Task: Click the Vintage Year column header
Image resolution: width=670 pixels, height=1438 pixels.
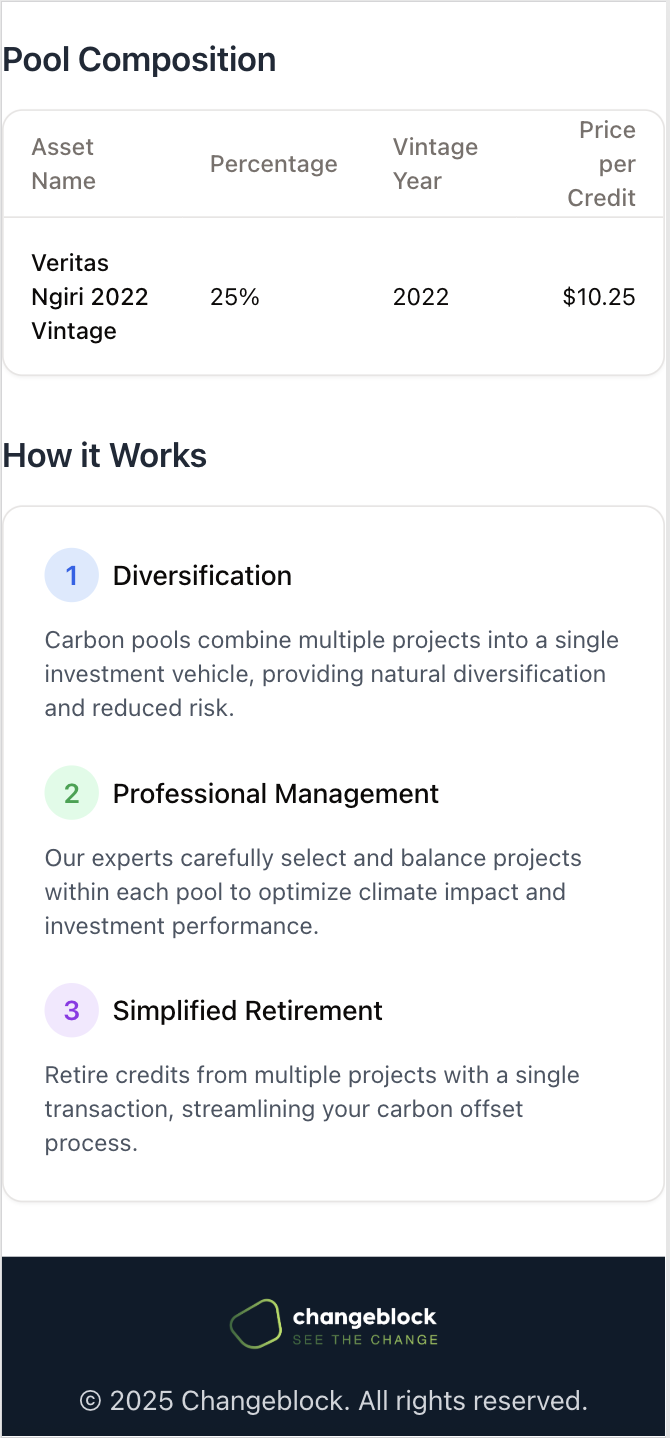Action: point(435,164)
